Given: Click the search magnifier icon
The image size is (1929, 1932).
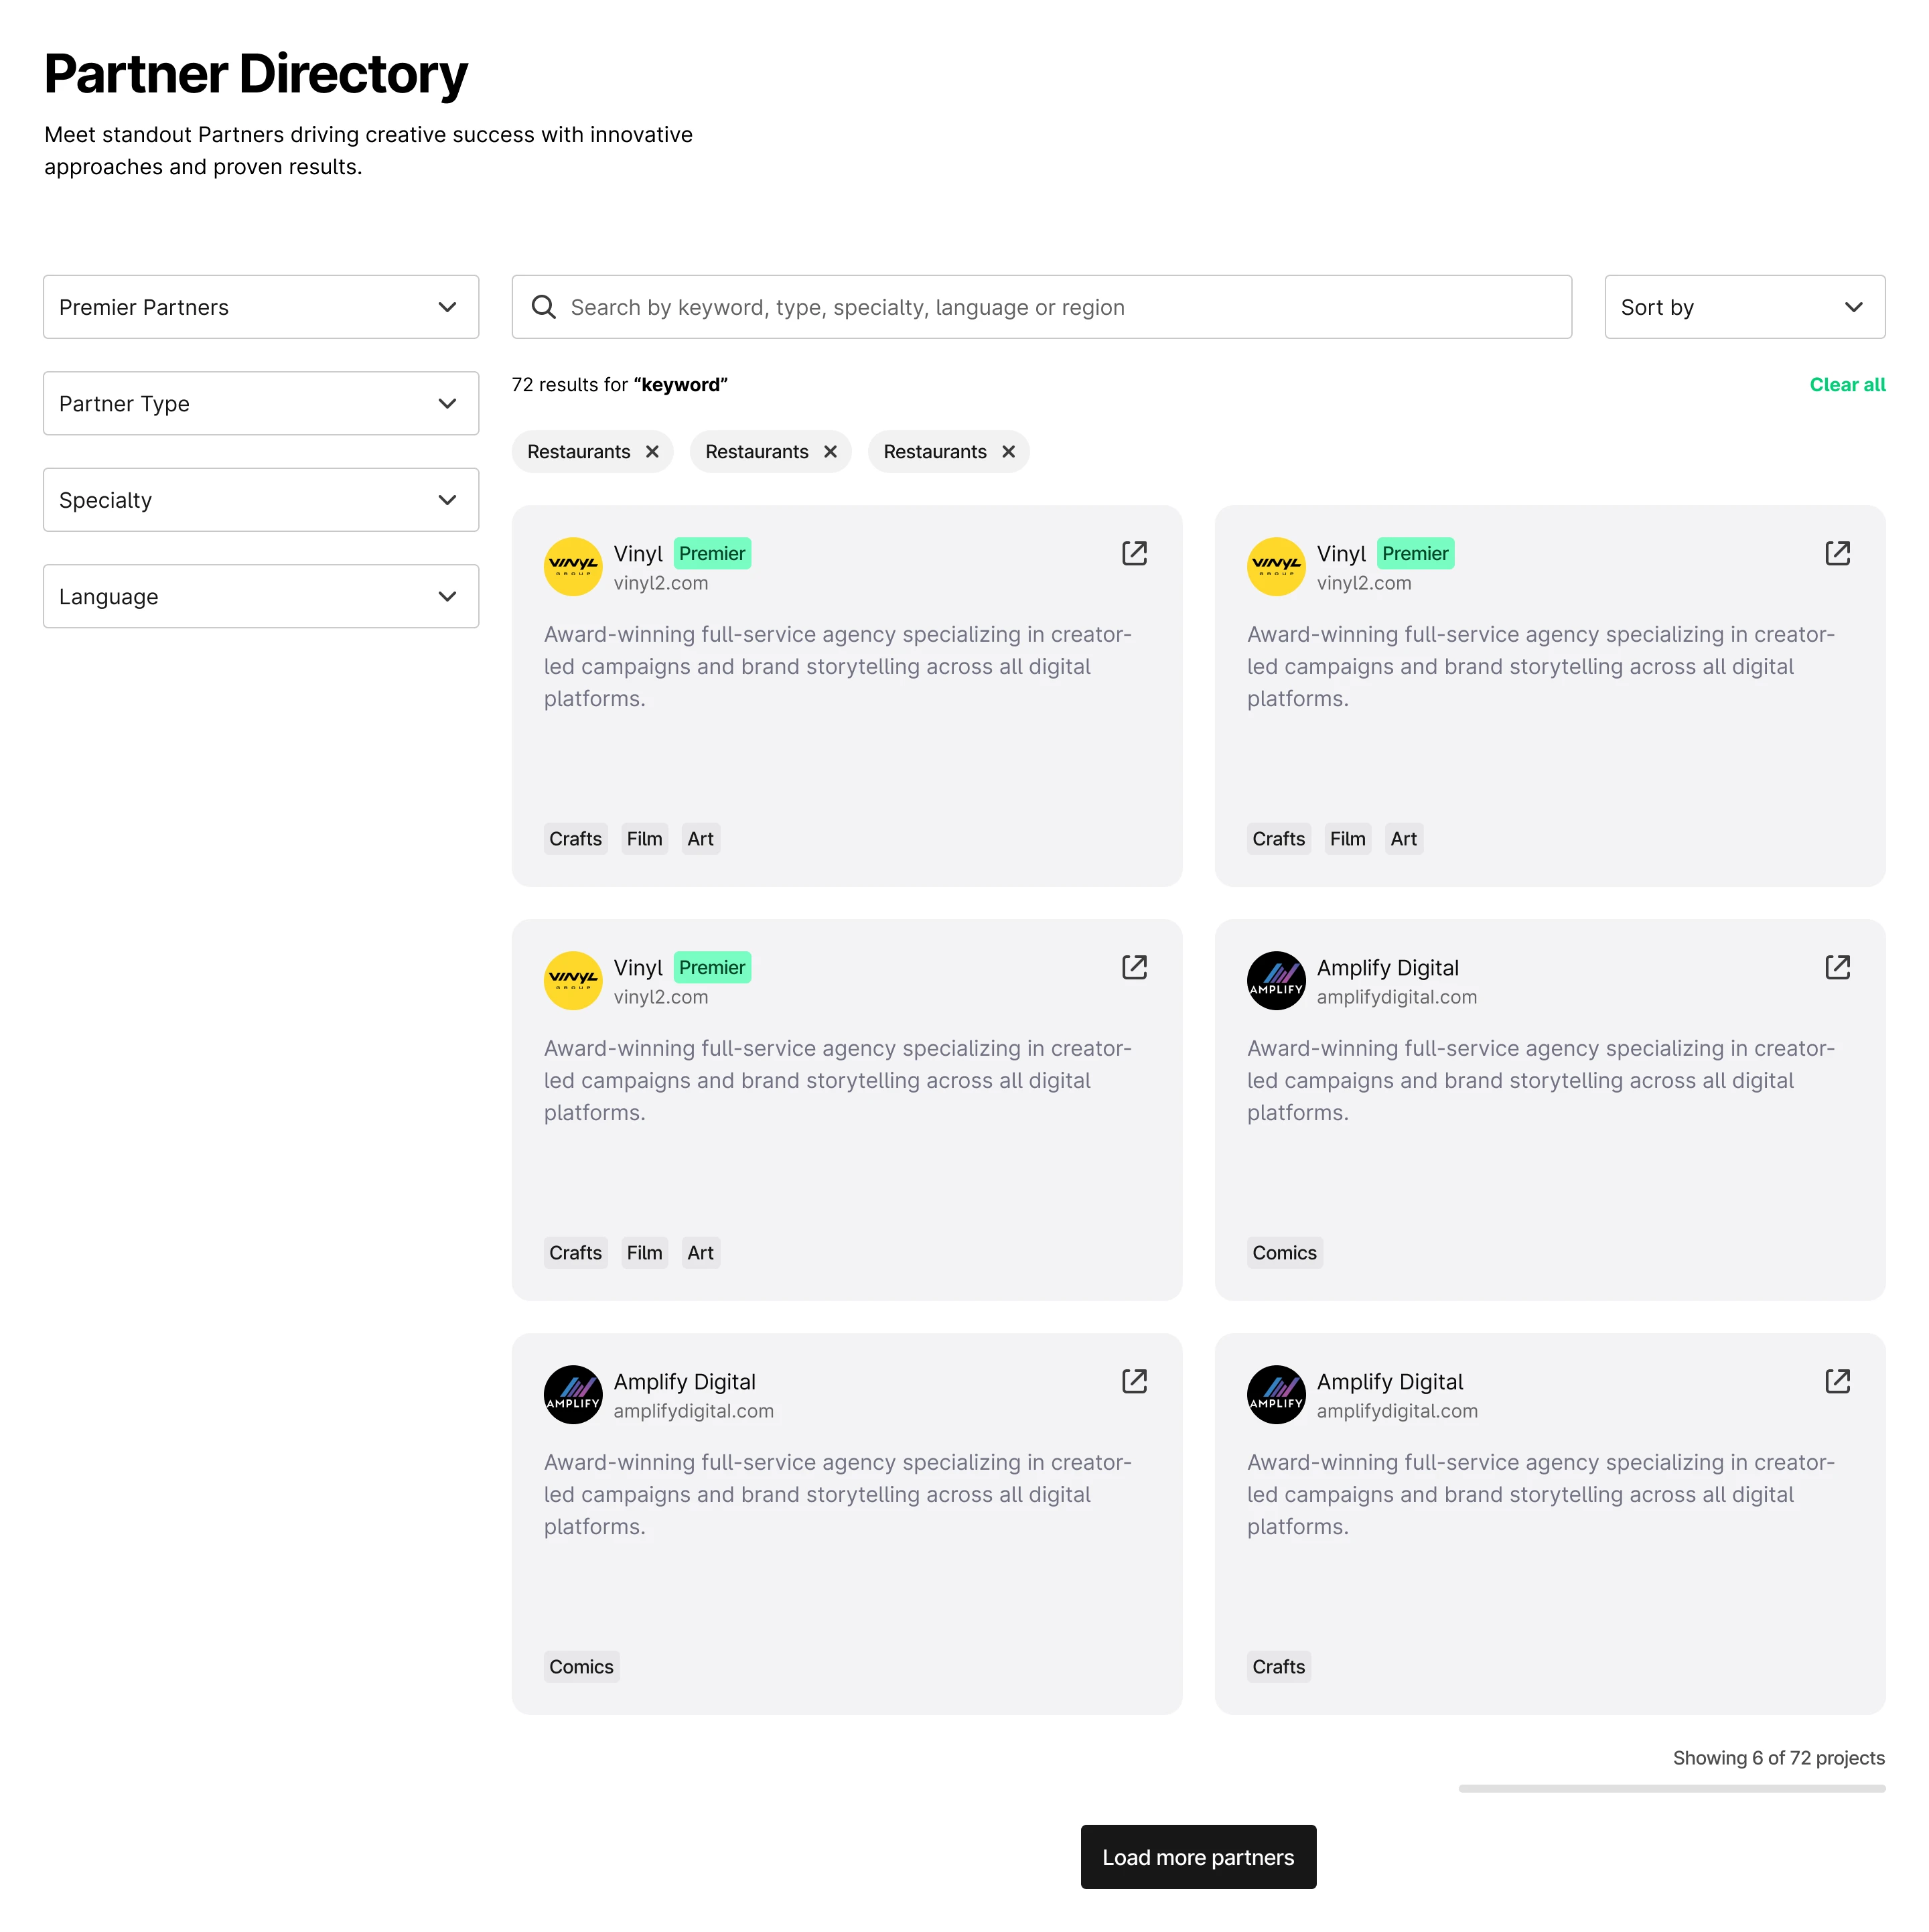Looking at the screenshot, I should pos(543,307).
